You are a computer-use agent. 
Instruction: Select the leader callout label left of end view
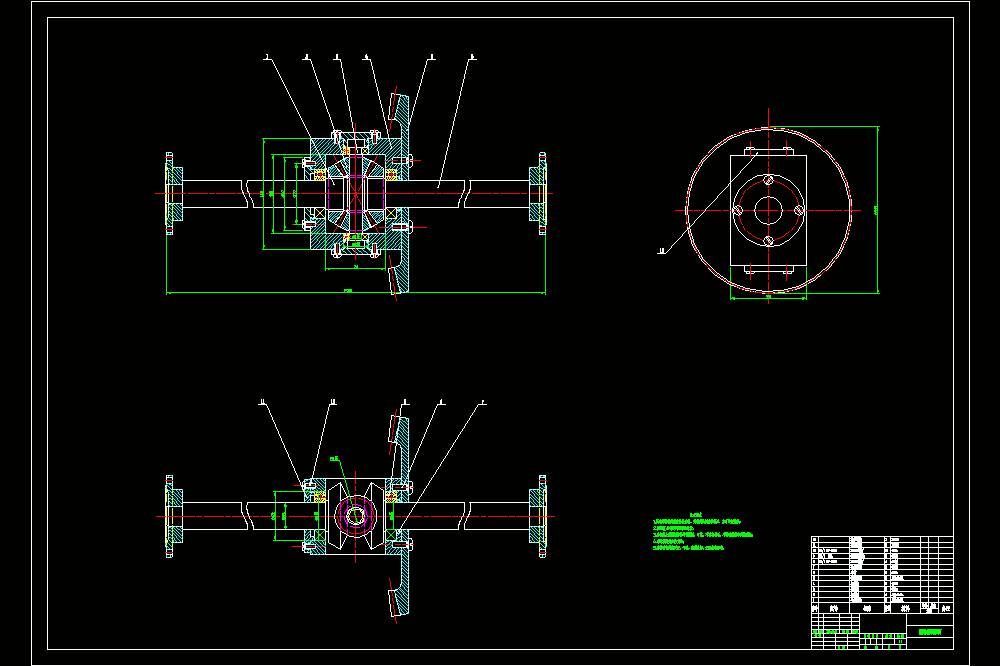tap(661, 251)
